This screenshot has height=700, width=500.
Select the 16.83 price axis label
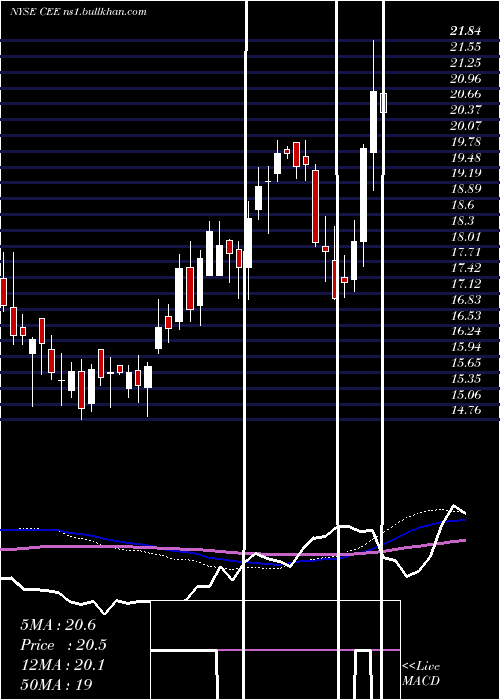pos(465,300)
